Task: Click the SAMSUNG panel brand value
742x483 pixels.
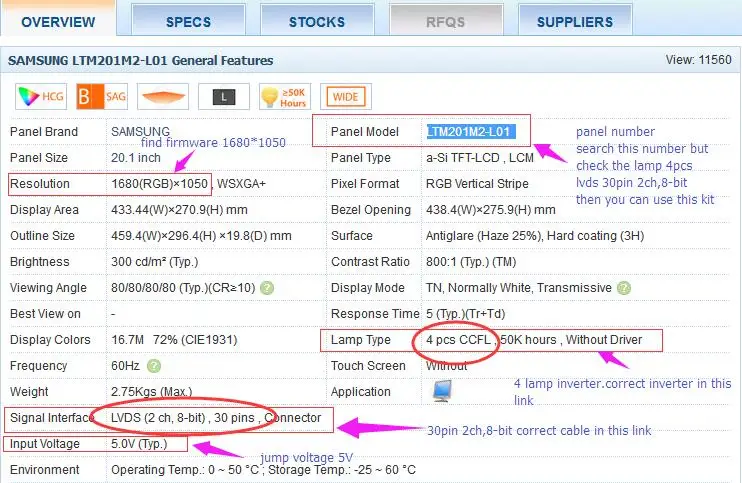Action: pos(141,132)
